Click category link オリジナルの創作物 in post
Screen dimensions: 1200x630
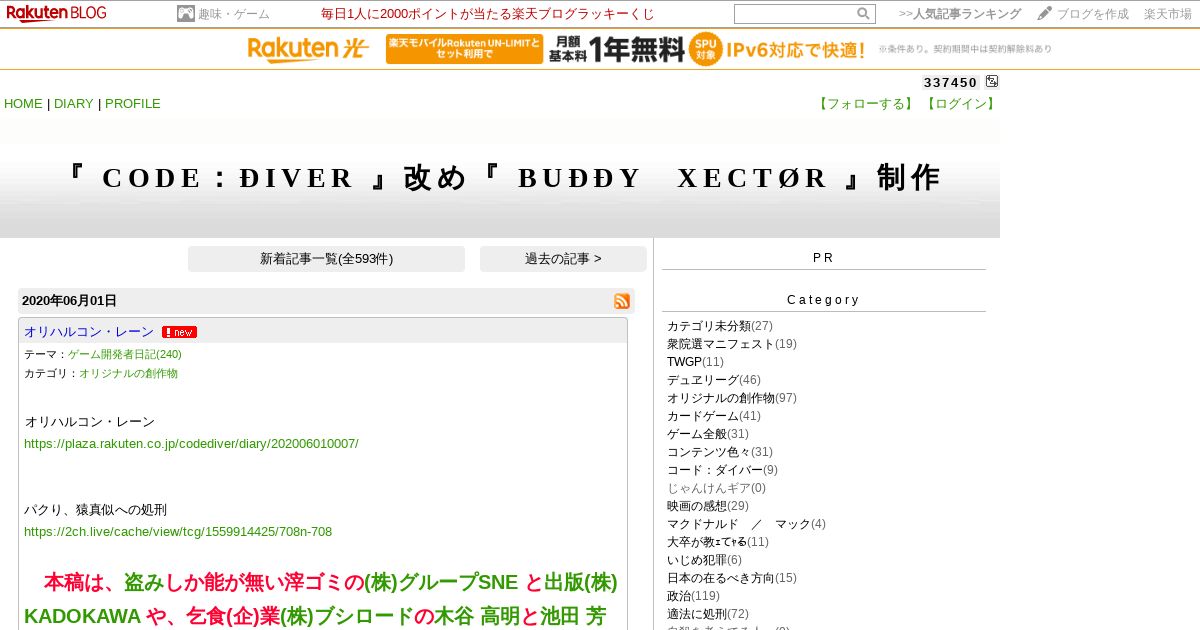coord(128,373)
